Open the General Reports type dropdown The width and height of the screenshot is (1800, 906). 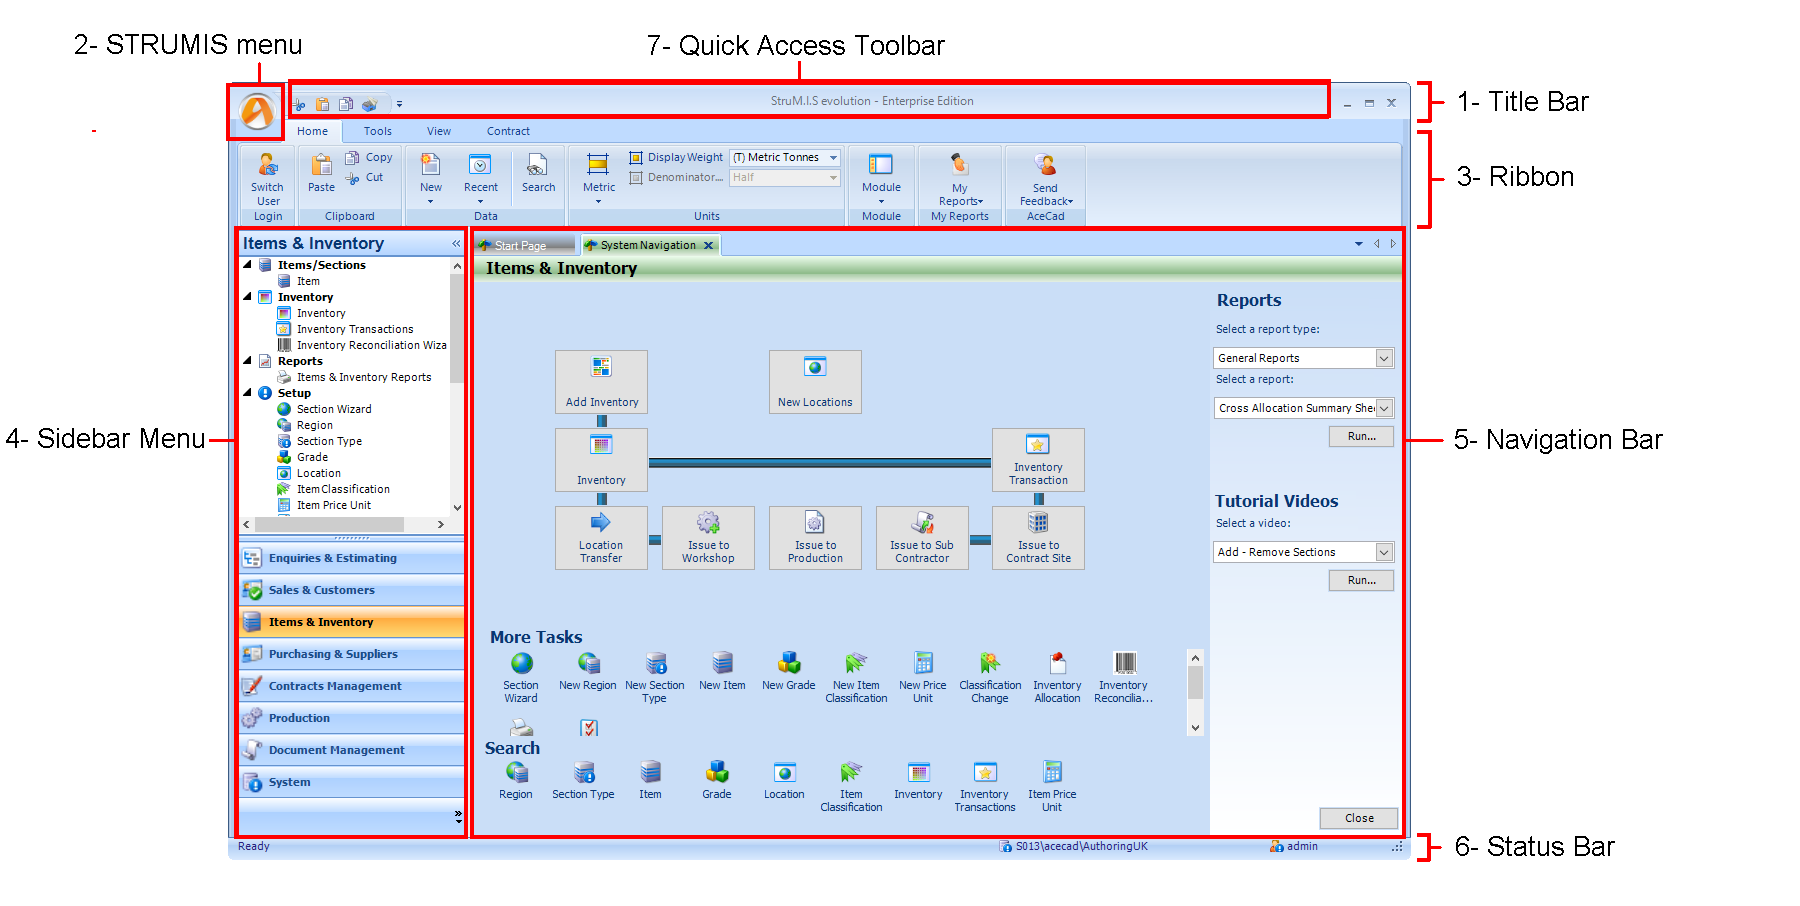[x=1384, y=358]
